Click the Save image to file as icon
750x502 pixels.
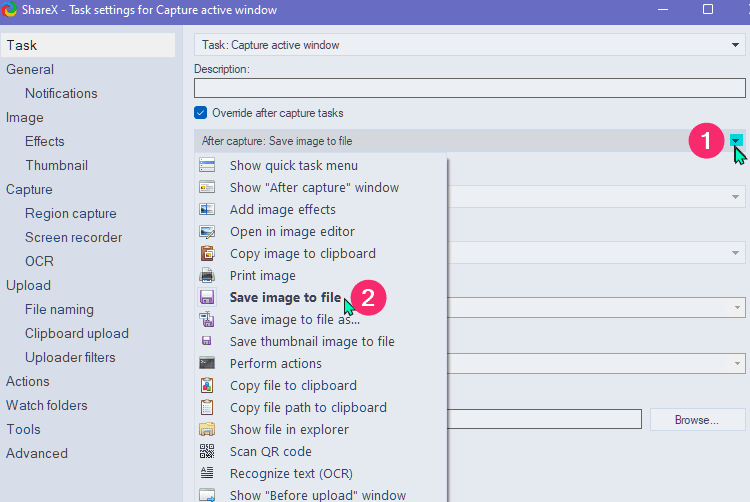point(207,319)
